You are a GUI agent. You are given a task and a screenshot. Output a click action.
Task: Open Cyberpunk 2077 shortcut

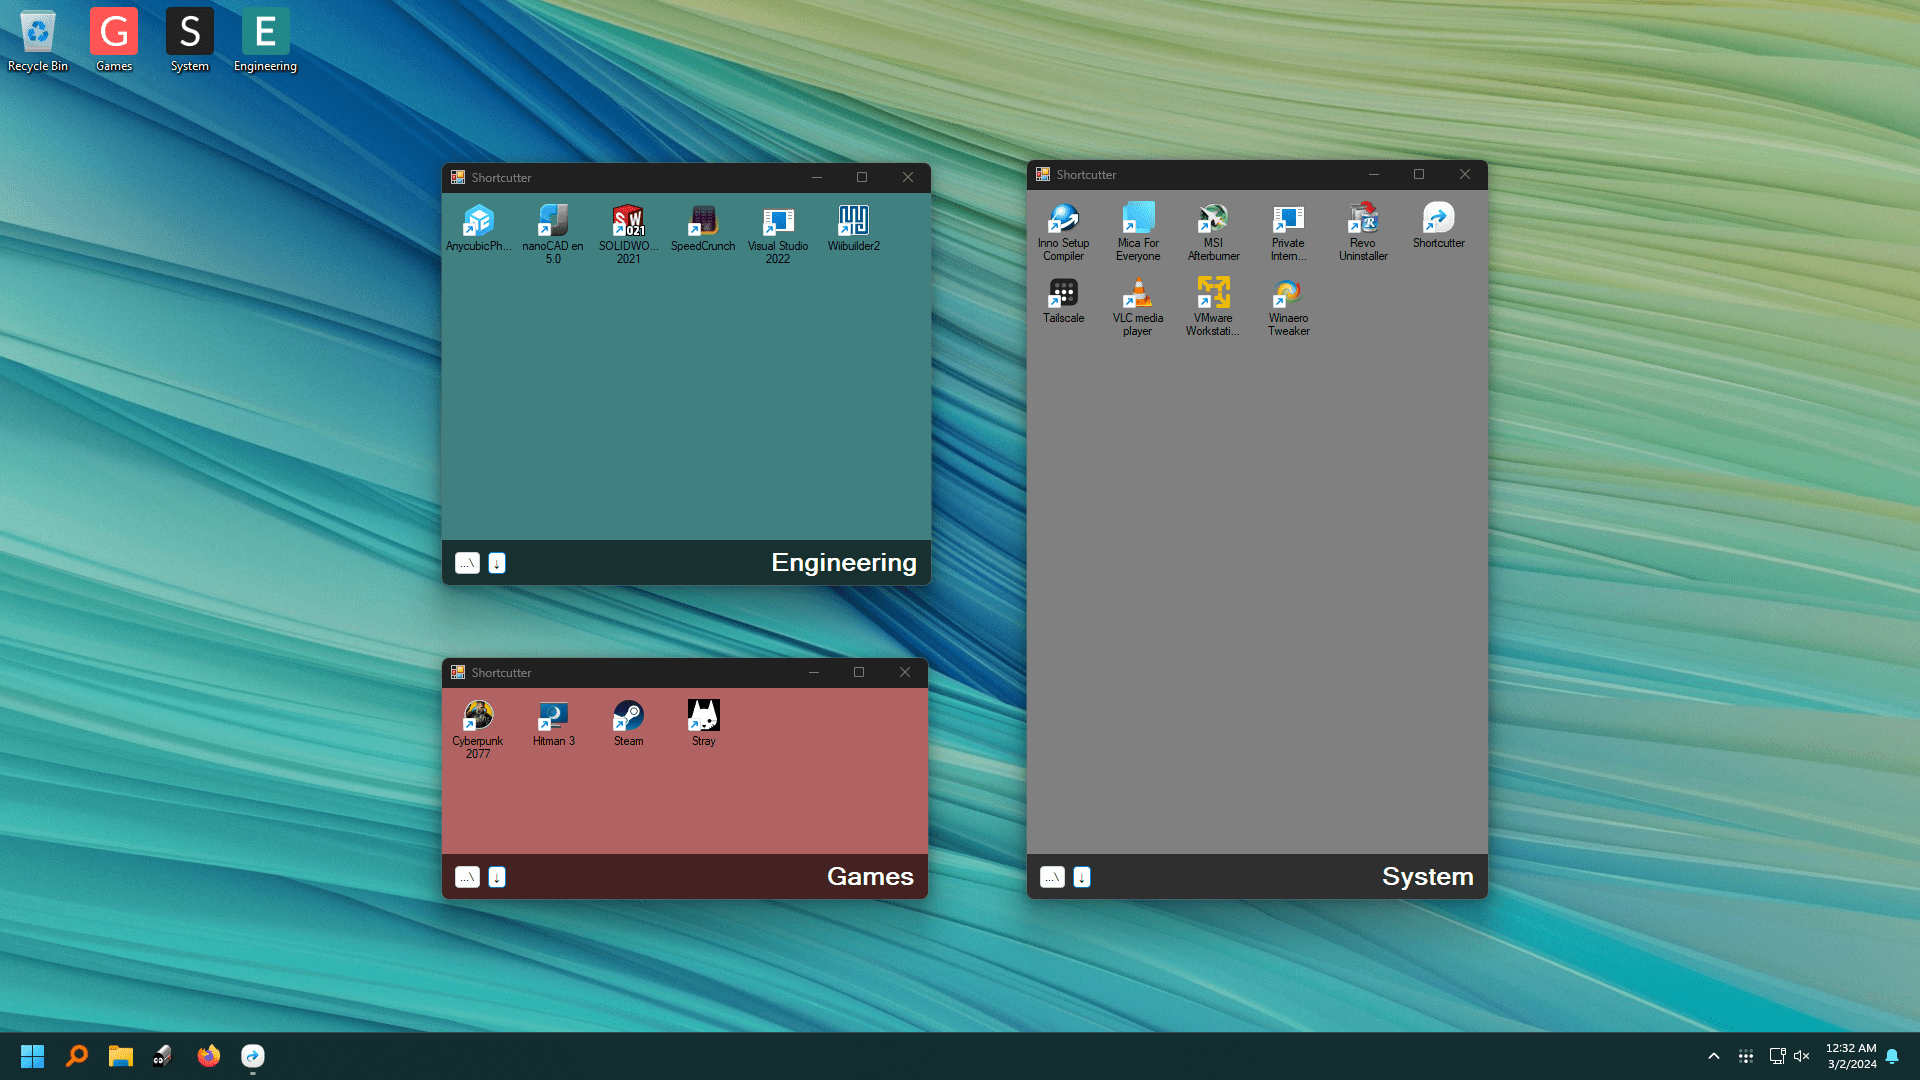[478, 717]
